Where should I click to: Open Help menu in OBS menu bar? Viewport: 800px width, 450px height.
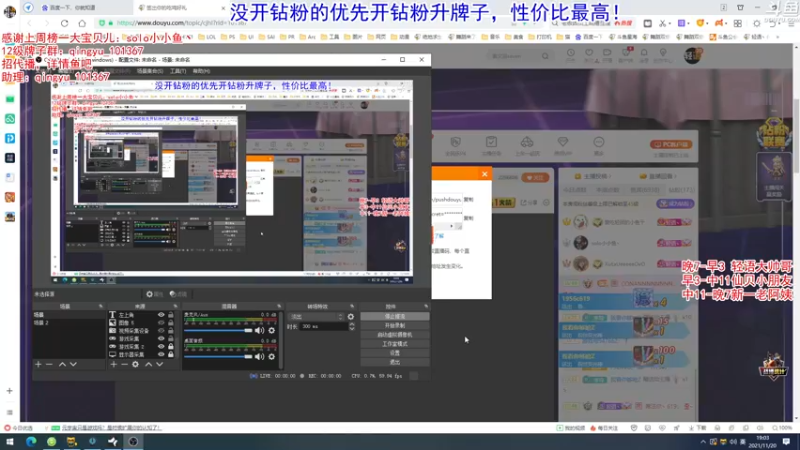tap(201, 71)
